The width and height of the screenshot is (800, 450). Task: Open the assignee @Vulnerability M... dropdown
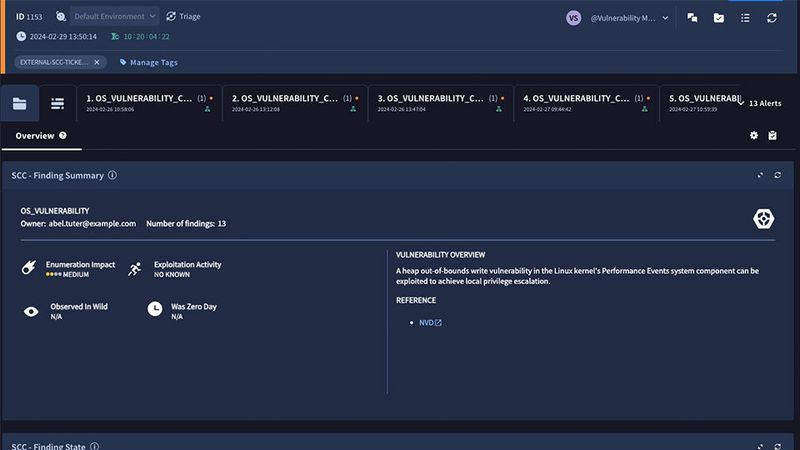pos(630,18)
